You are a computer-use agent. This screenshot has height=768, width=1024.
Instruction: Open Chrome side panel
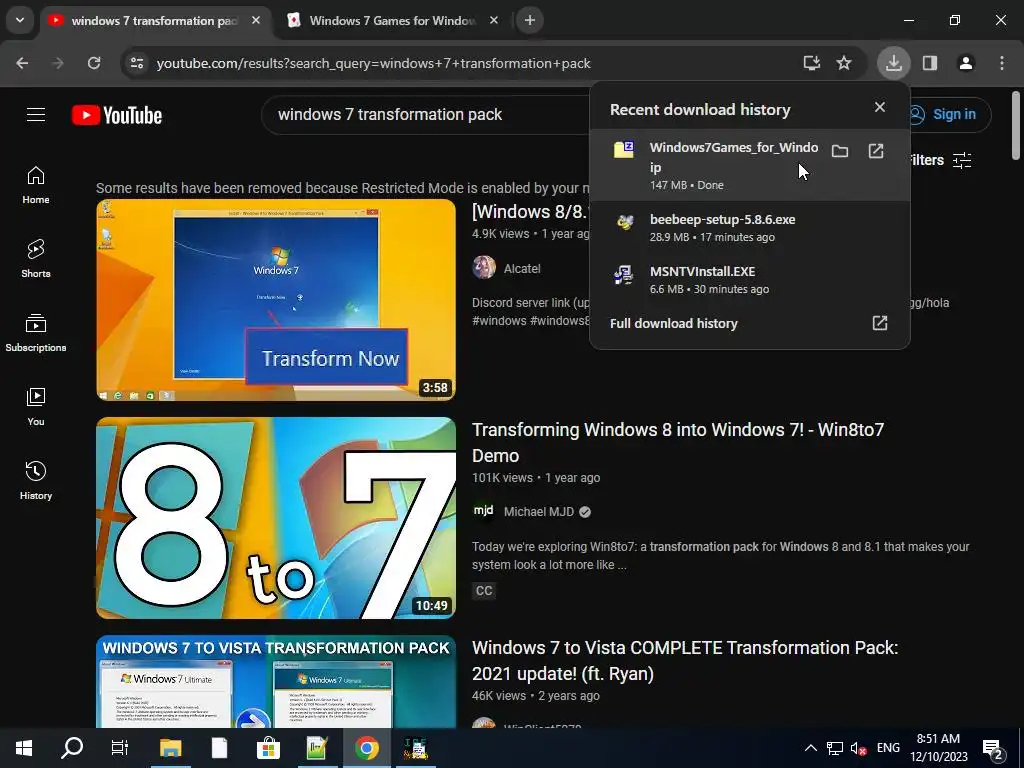click(x=929, y=63)
